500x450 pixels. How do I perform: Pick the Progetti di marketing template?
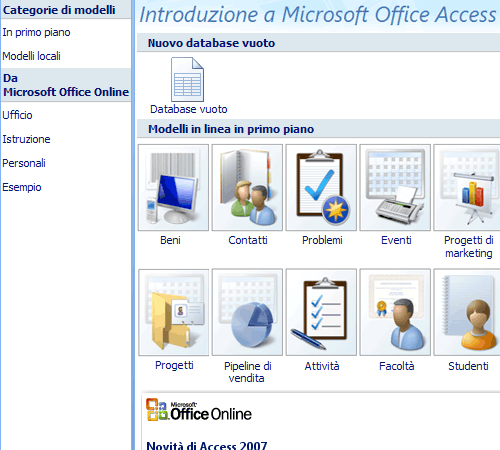pyautogui.click(x=467, y=187)
